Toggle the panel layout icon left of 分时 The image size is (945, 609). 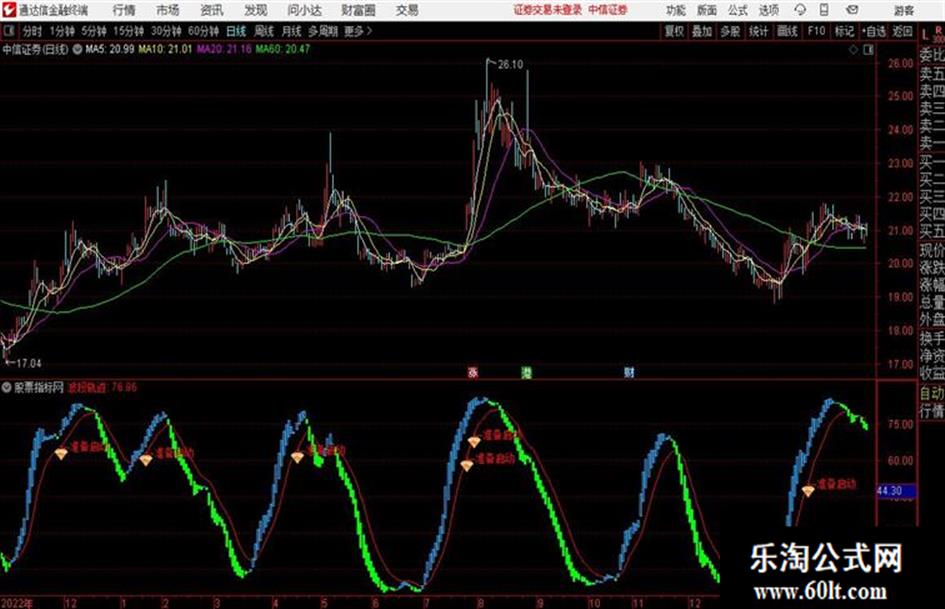pyautogui.click(x=9, y=31)
